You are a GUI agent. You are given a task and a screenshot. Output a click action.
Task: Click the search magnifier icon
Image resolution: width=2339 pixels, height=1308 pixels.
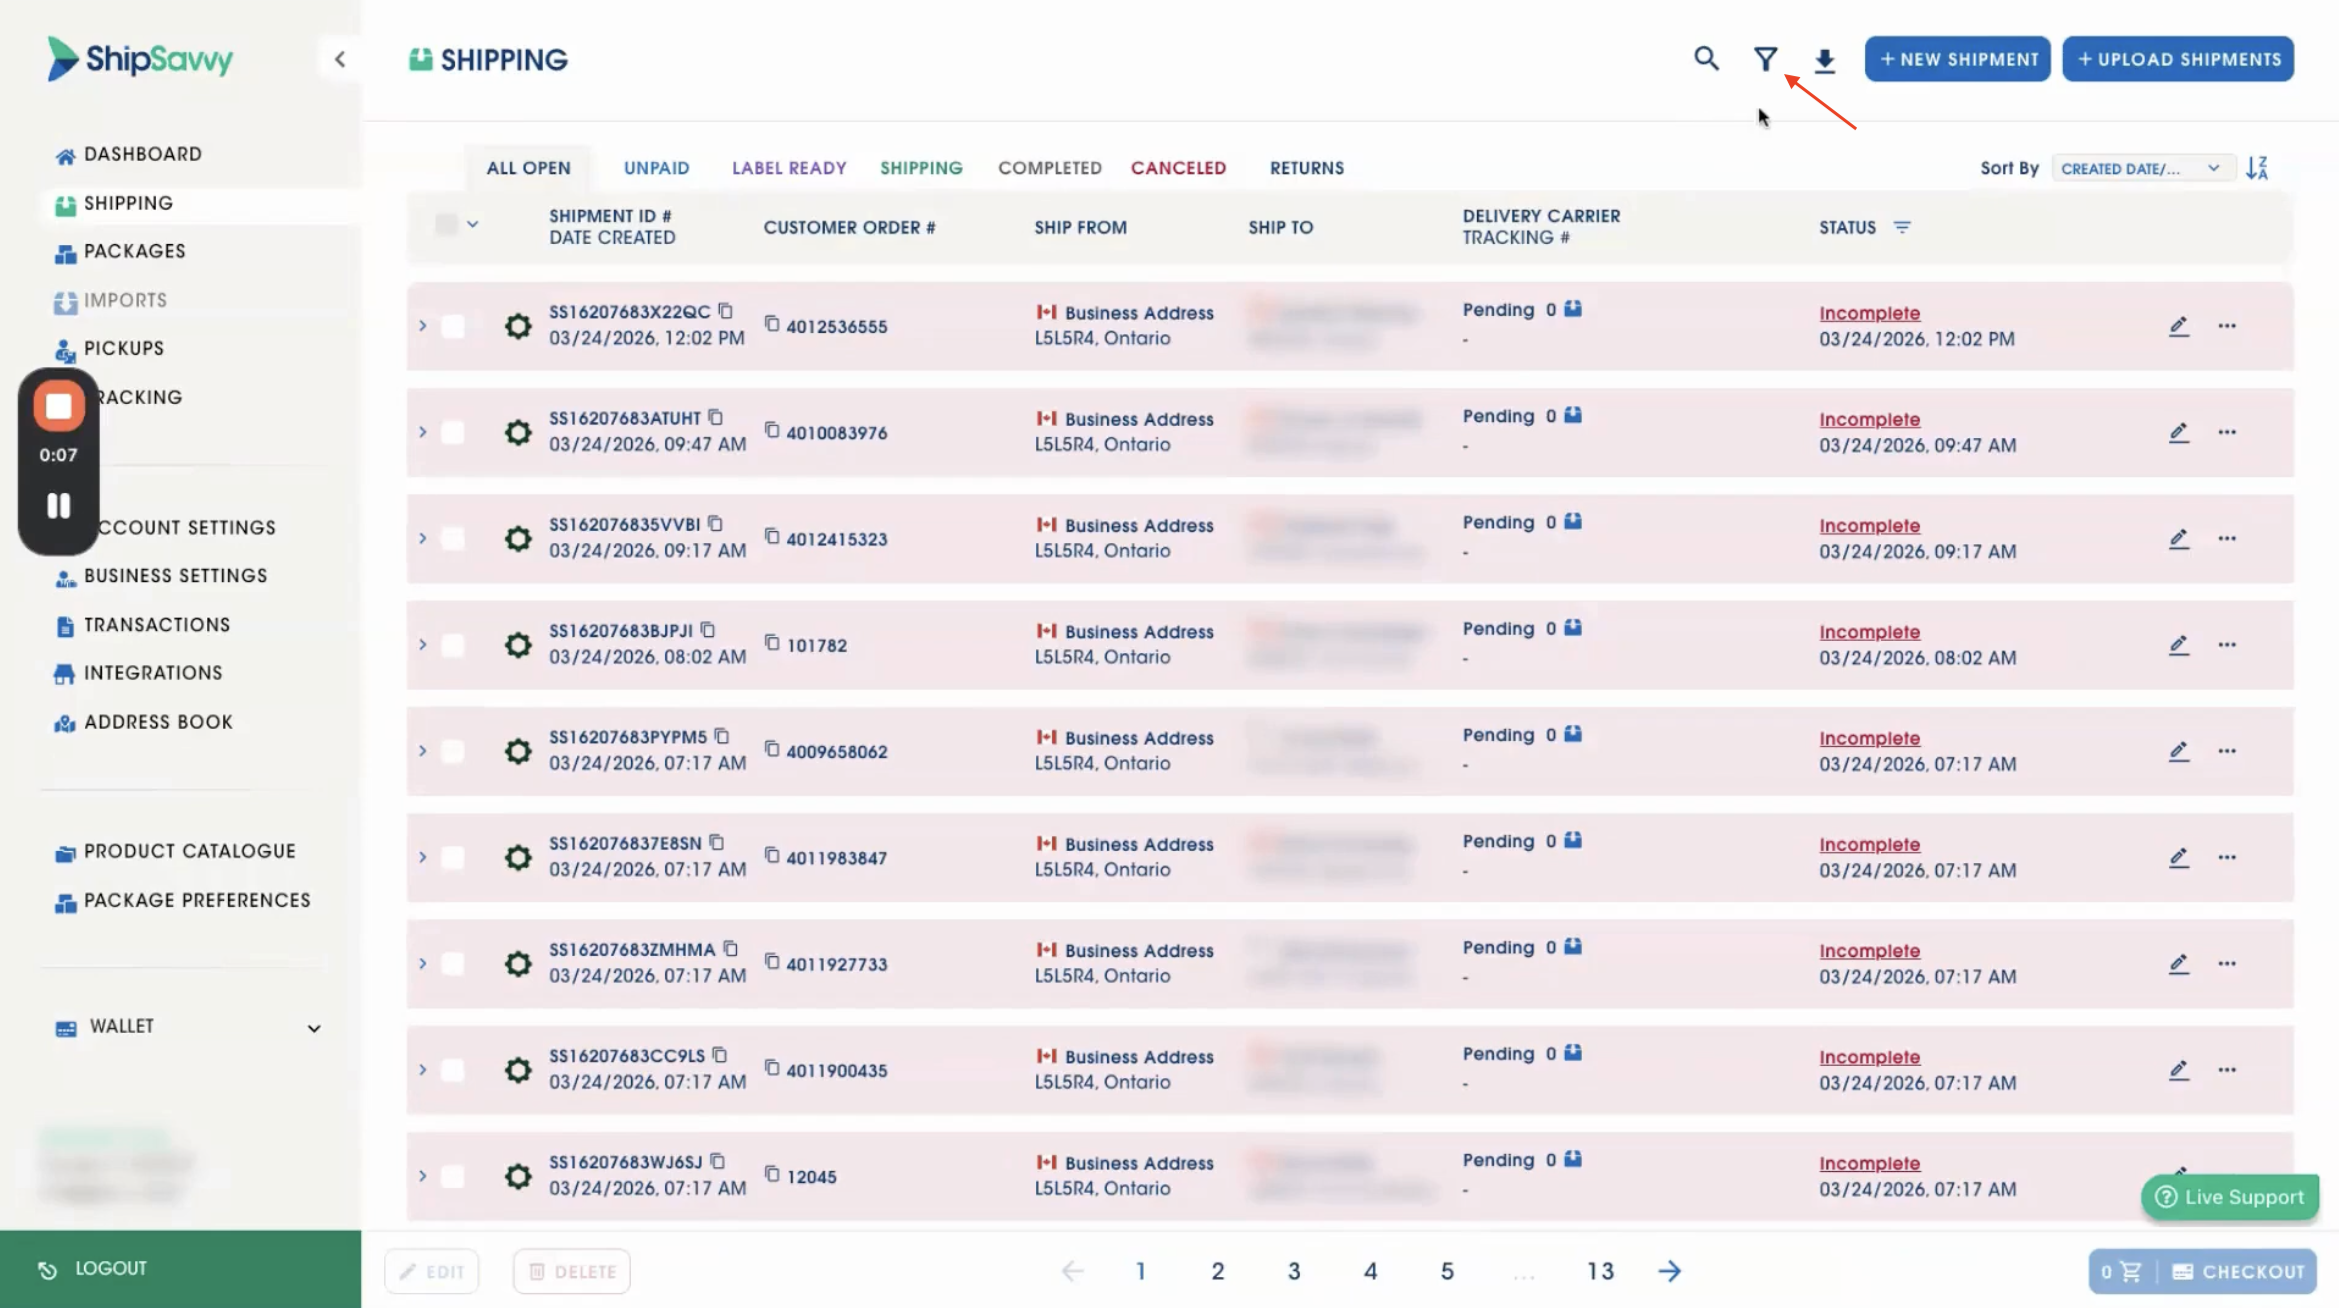(x=1706, y=59)
